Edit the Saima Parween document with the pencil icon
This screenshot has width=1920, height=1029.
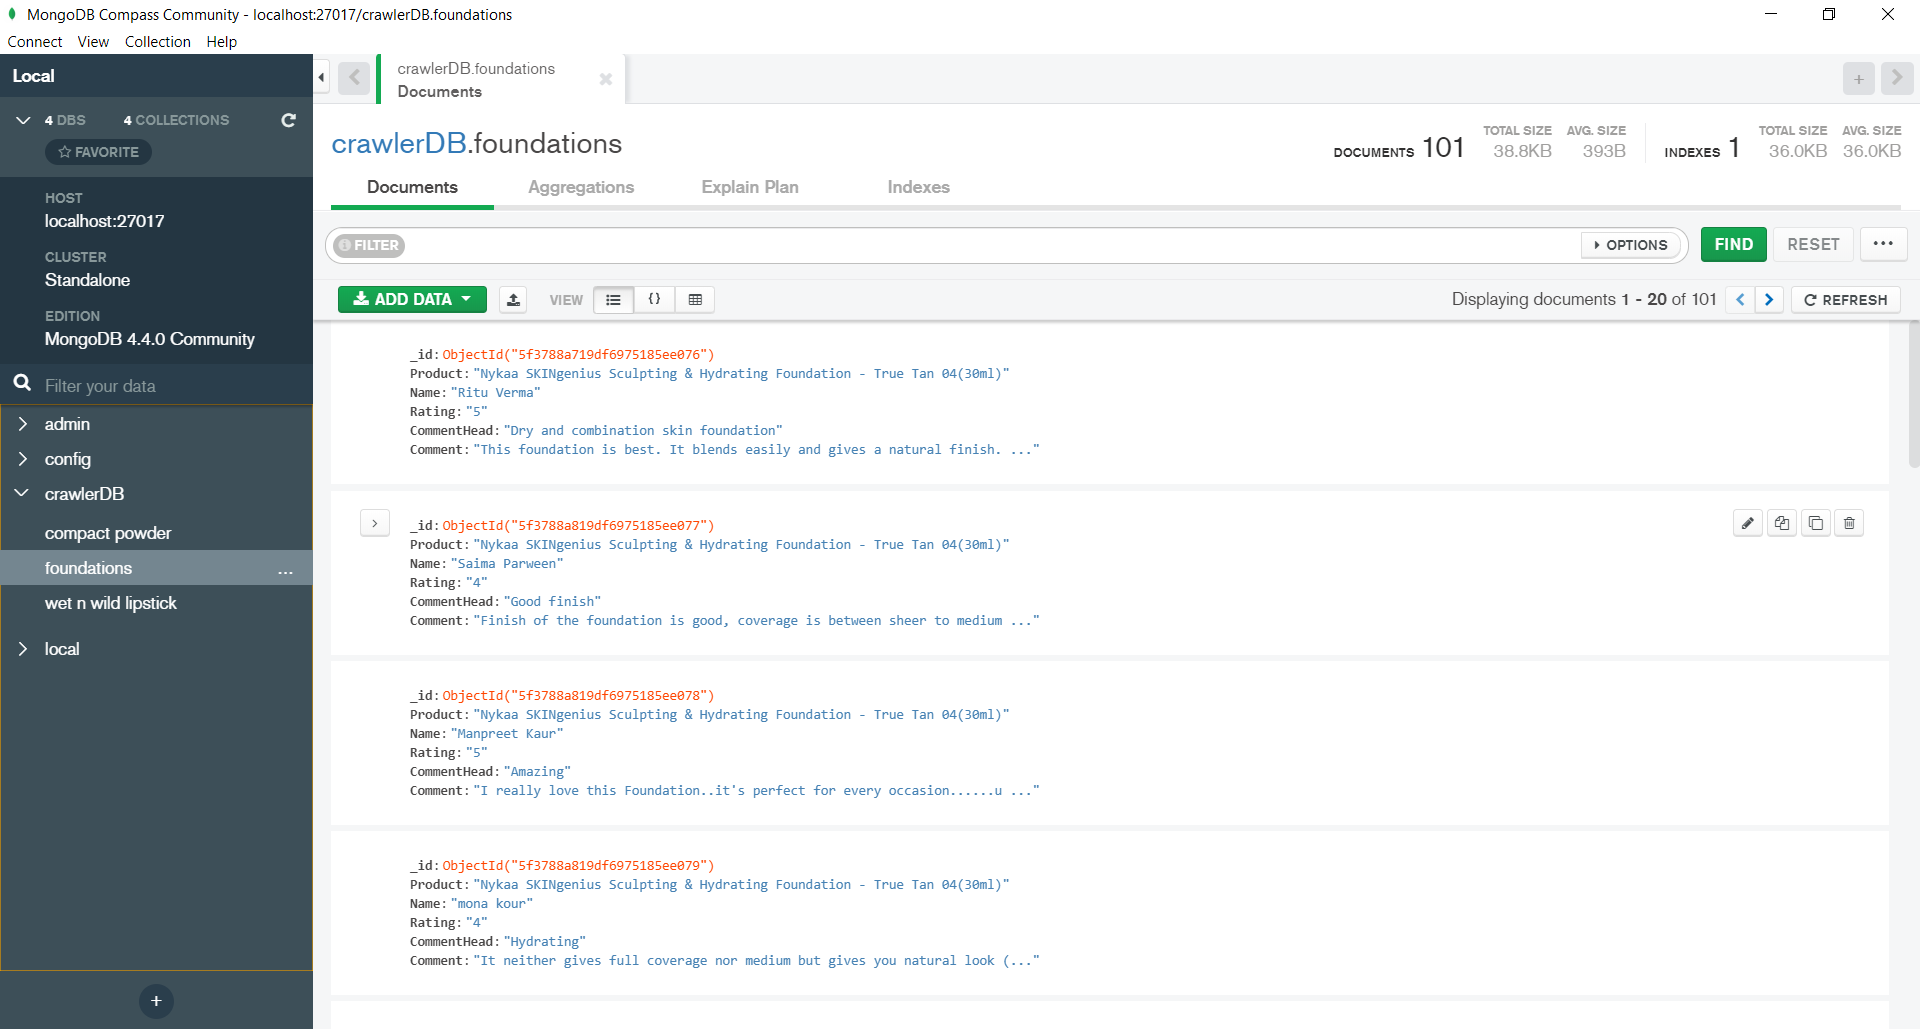pos(1748,523)
